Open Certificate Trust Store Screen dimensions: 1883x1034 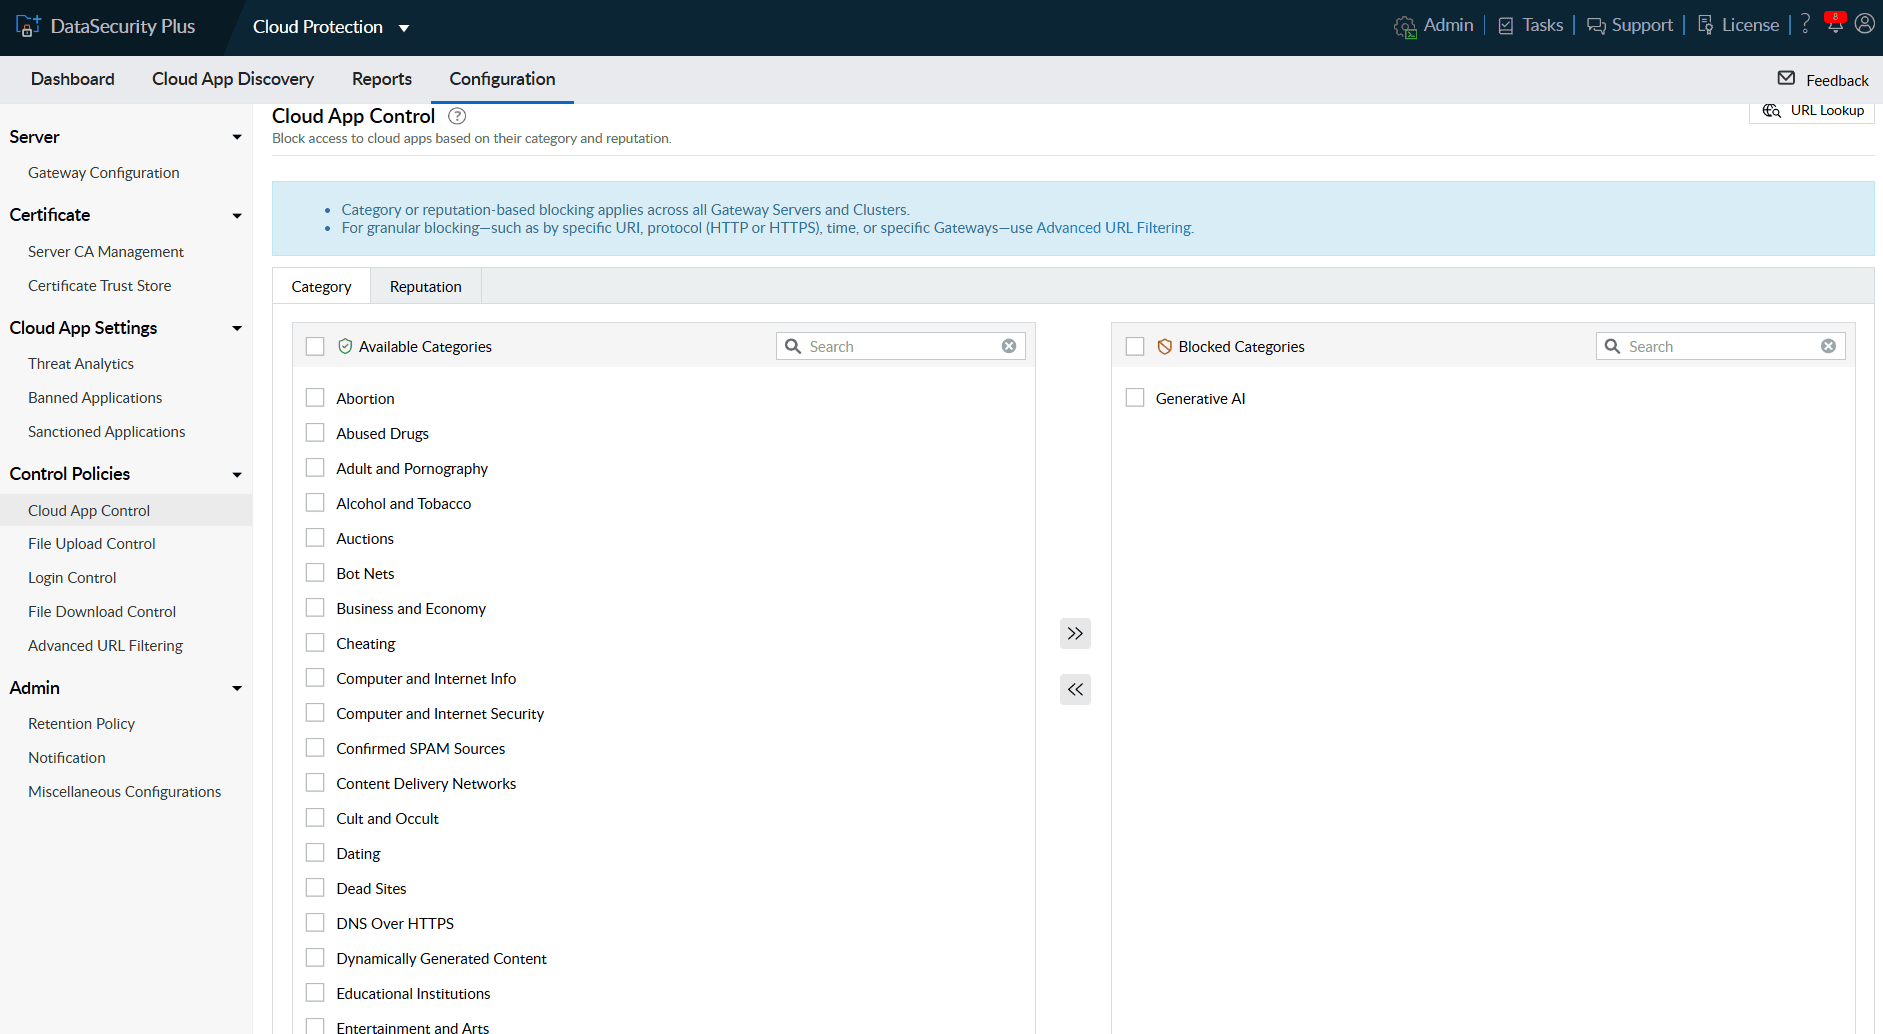point(100,286)
